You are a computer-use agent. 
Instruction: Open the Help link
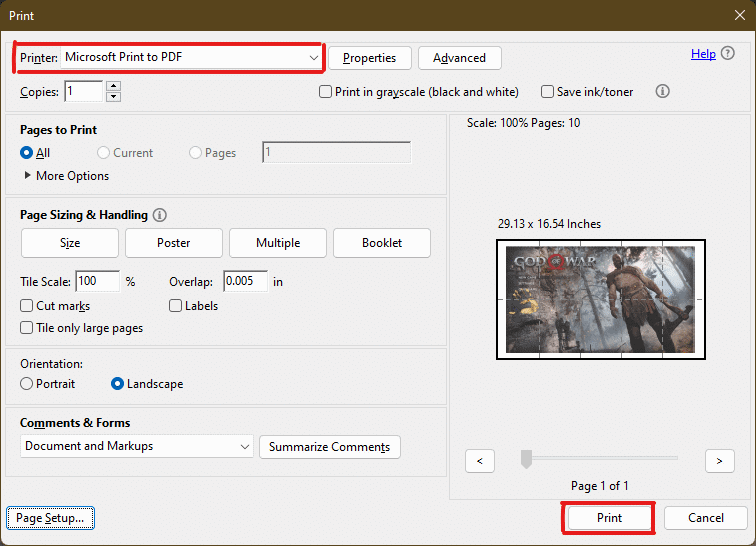(703, 54)
